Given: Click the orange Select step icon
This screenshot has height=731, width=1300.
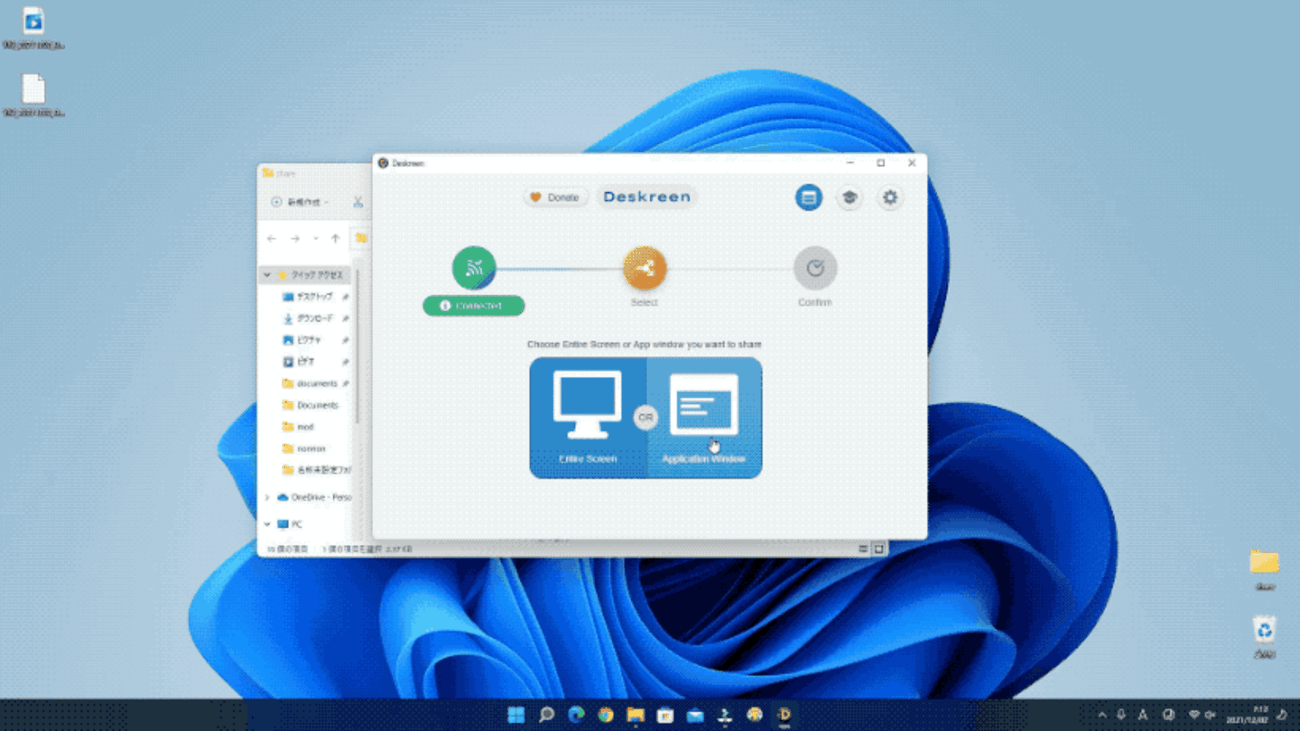Looking at the screenshot, I should 644,268.
